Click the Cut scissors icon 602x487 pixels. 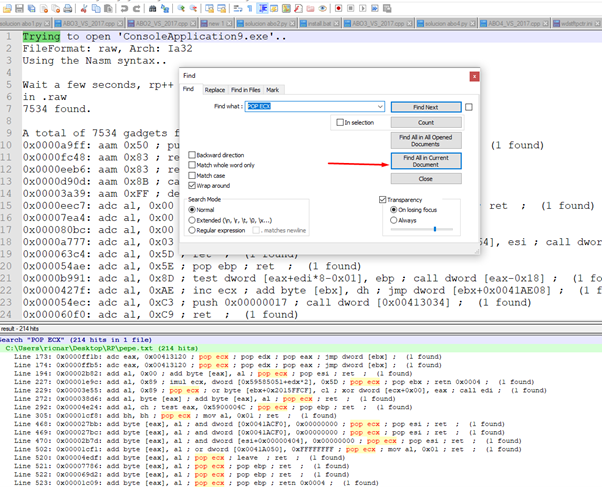pyautogui.click(x=84, y=8)
